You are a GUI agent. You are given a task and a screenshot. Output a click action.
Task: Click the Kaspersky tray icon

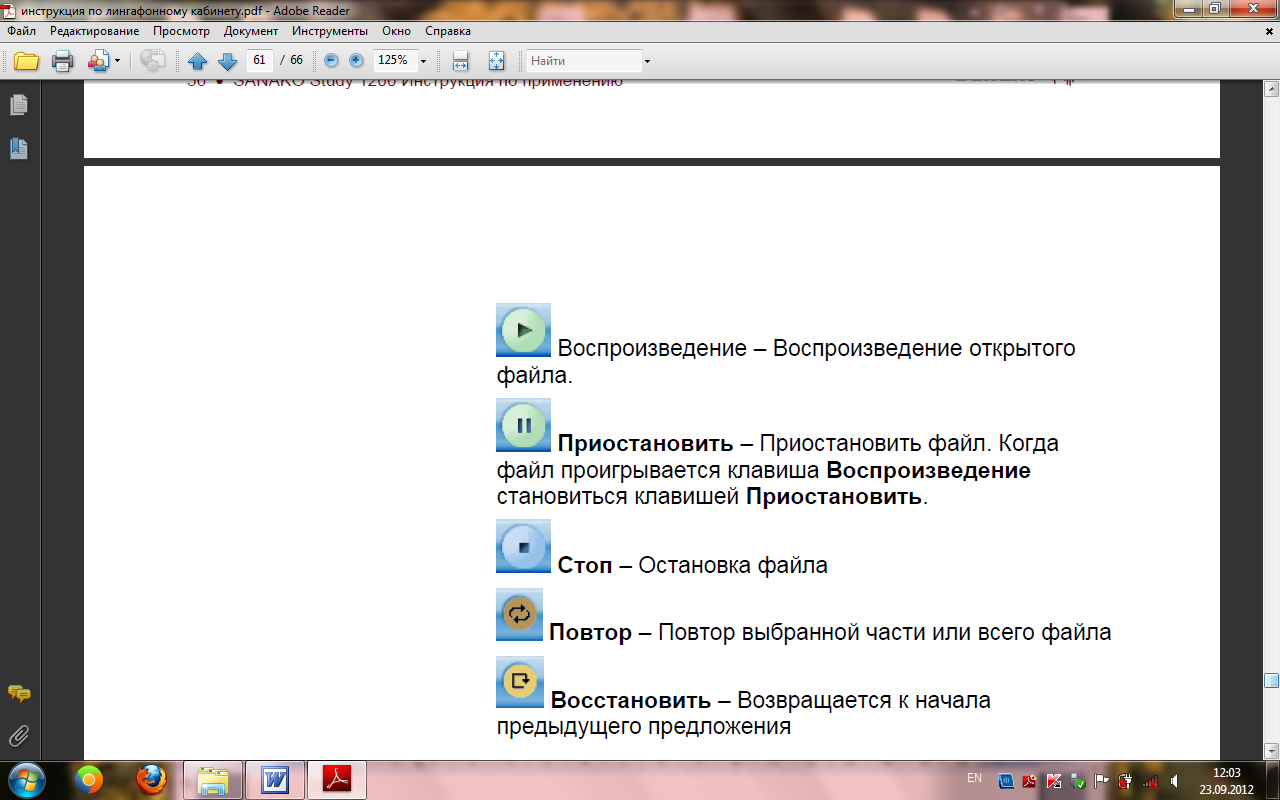point(1054,781)
